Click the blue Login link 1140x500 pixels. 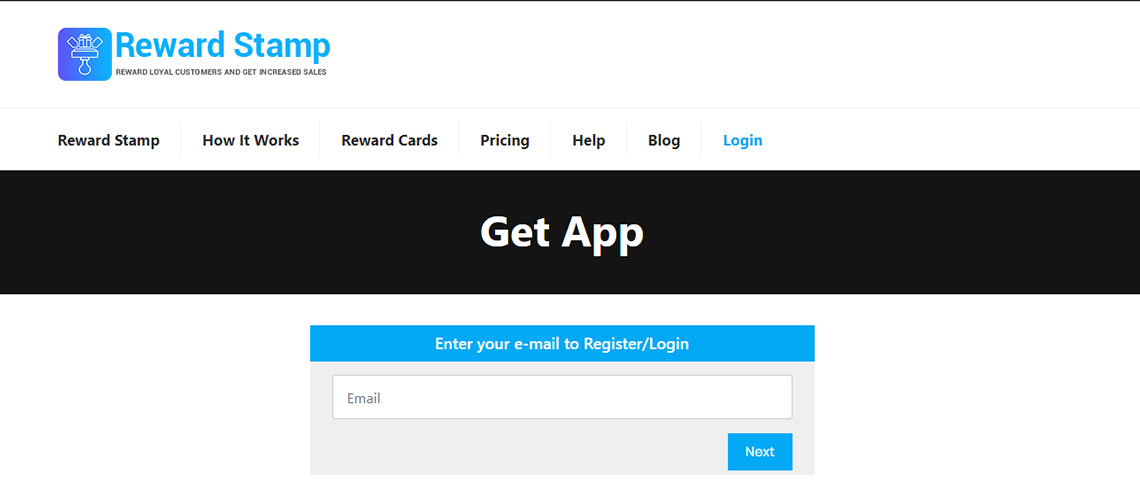[742, 140]
